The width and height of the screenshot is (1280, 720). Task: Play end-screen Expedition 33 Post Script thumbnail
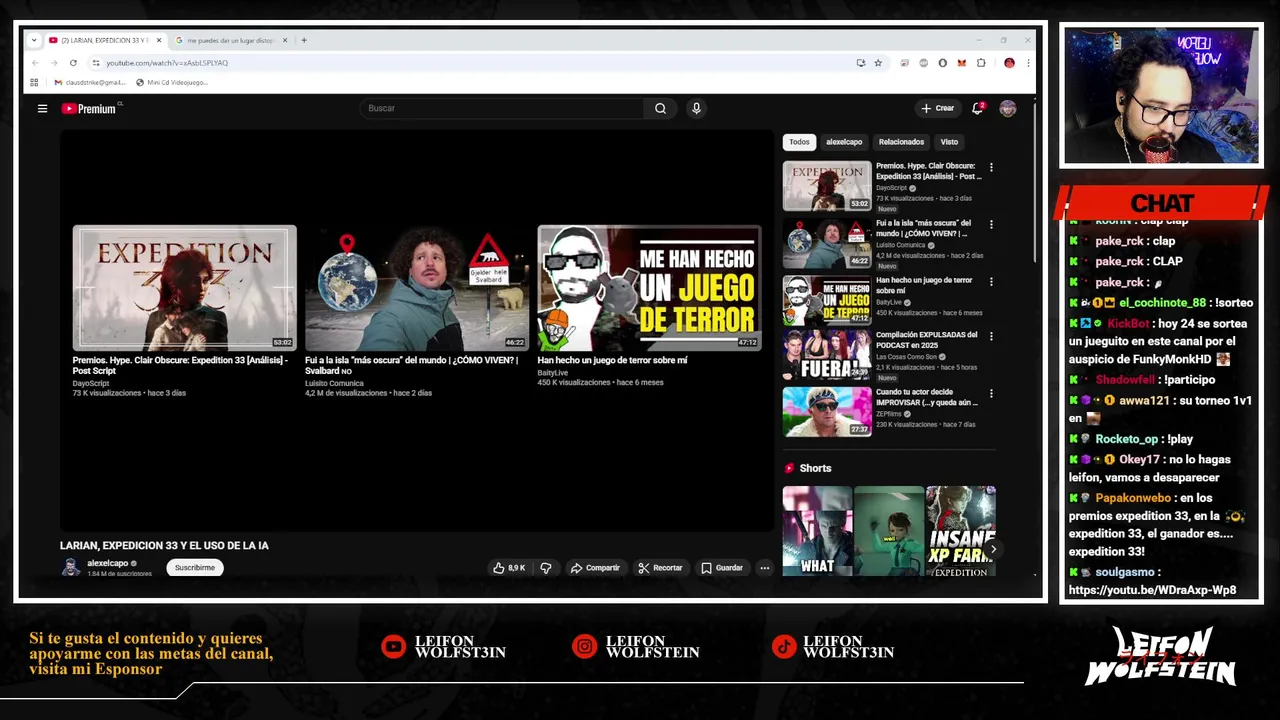(184, 288)
